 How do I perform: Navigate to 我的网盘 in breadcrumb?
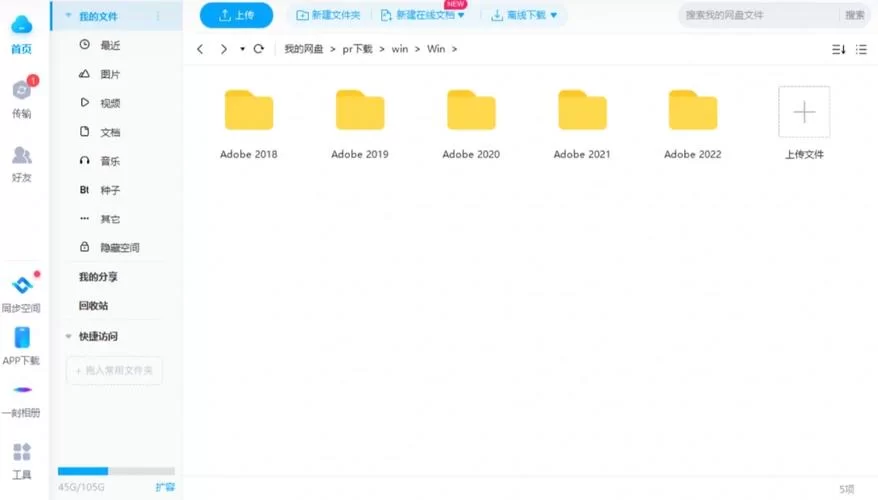pos(303,49)
